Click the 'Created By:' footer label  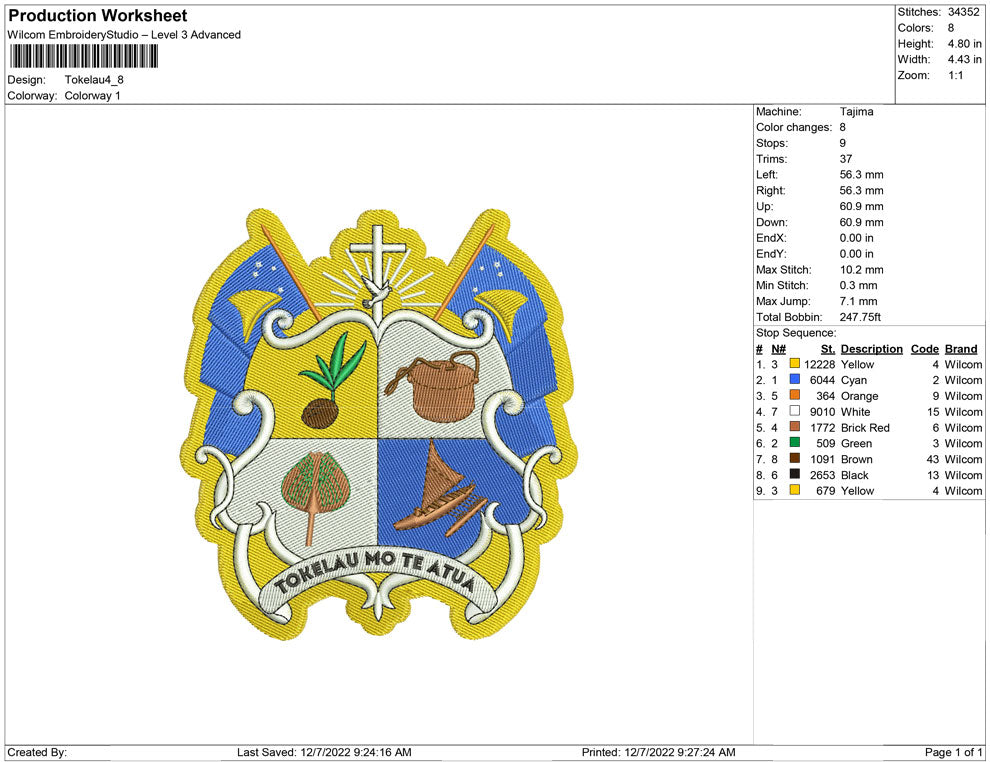(37, 752)
